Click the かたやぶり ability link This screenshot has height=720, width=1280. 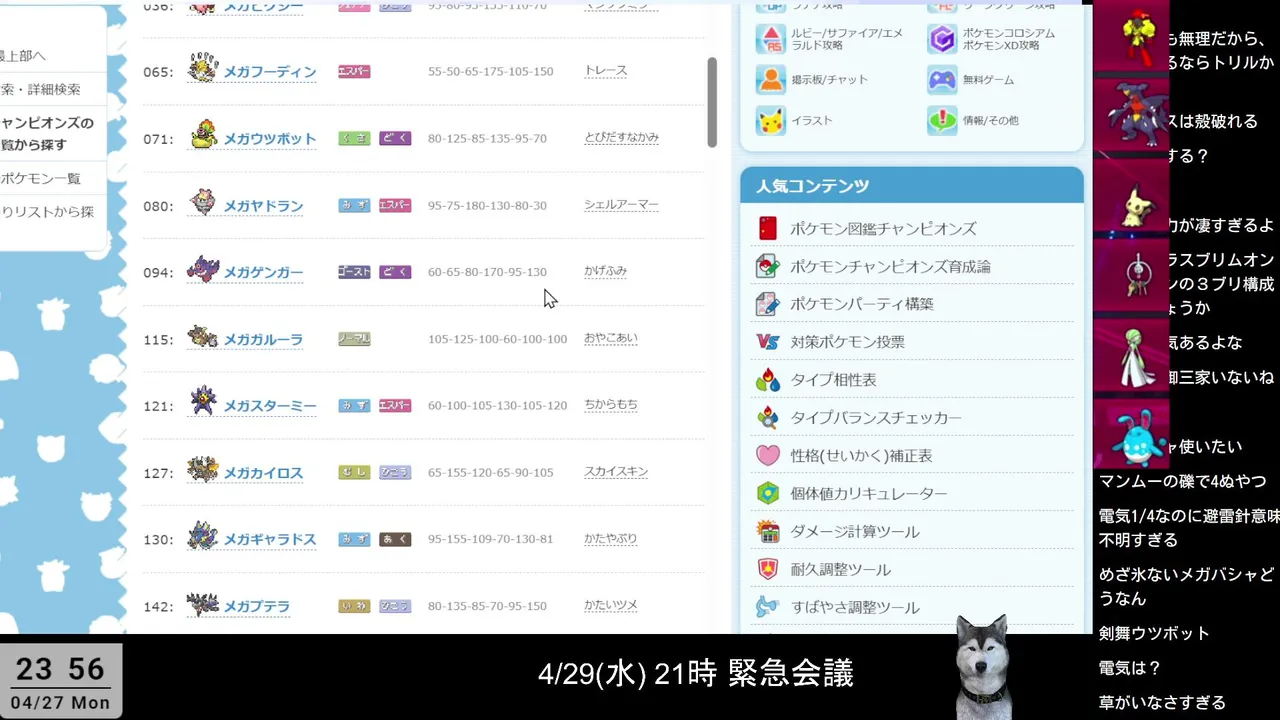[x=611, y=538]
